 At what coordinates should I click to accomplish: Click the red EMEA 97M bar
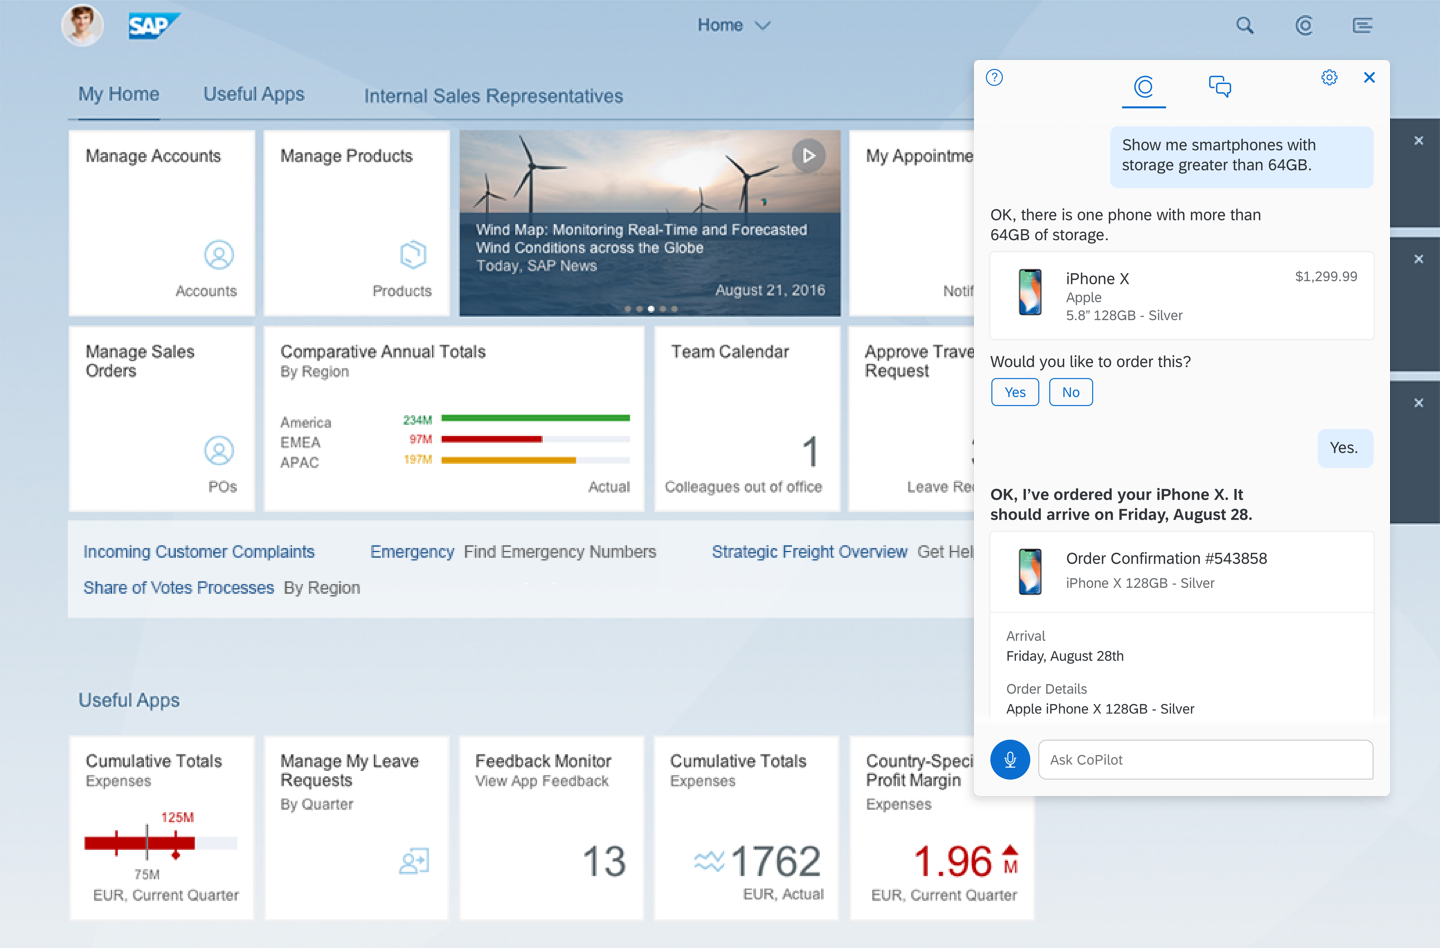[x=491, y=439]
